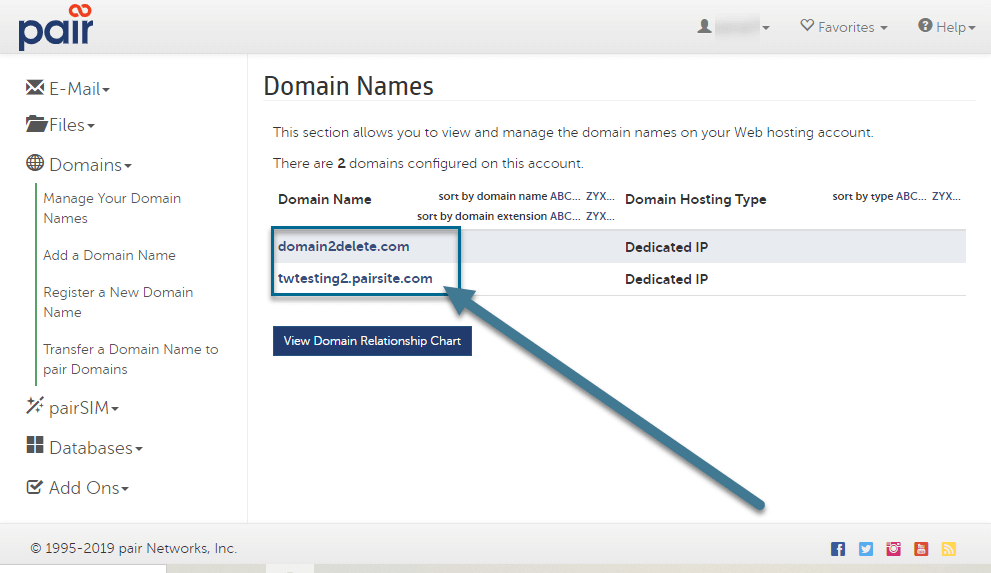Viewport: 991px width, 573px height.
Task: Click View Domain Relationship Chart button
Action: (x=372, y=341)
